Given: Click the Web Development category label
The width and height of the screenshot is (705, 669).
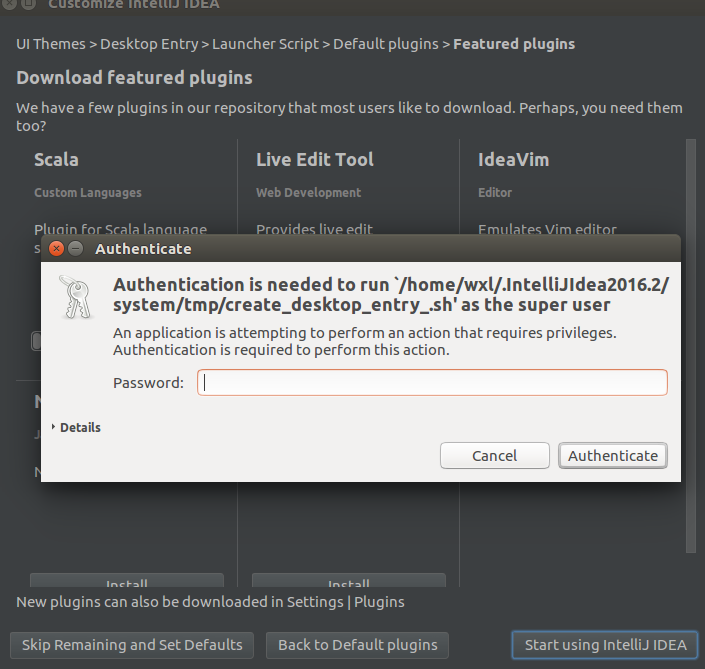Looking at the screenshot, I should 308,192.
